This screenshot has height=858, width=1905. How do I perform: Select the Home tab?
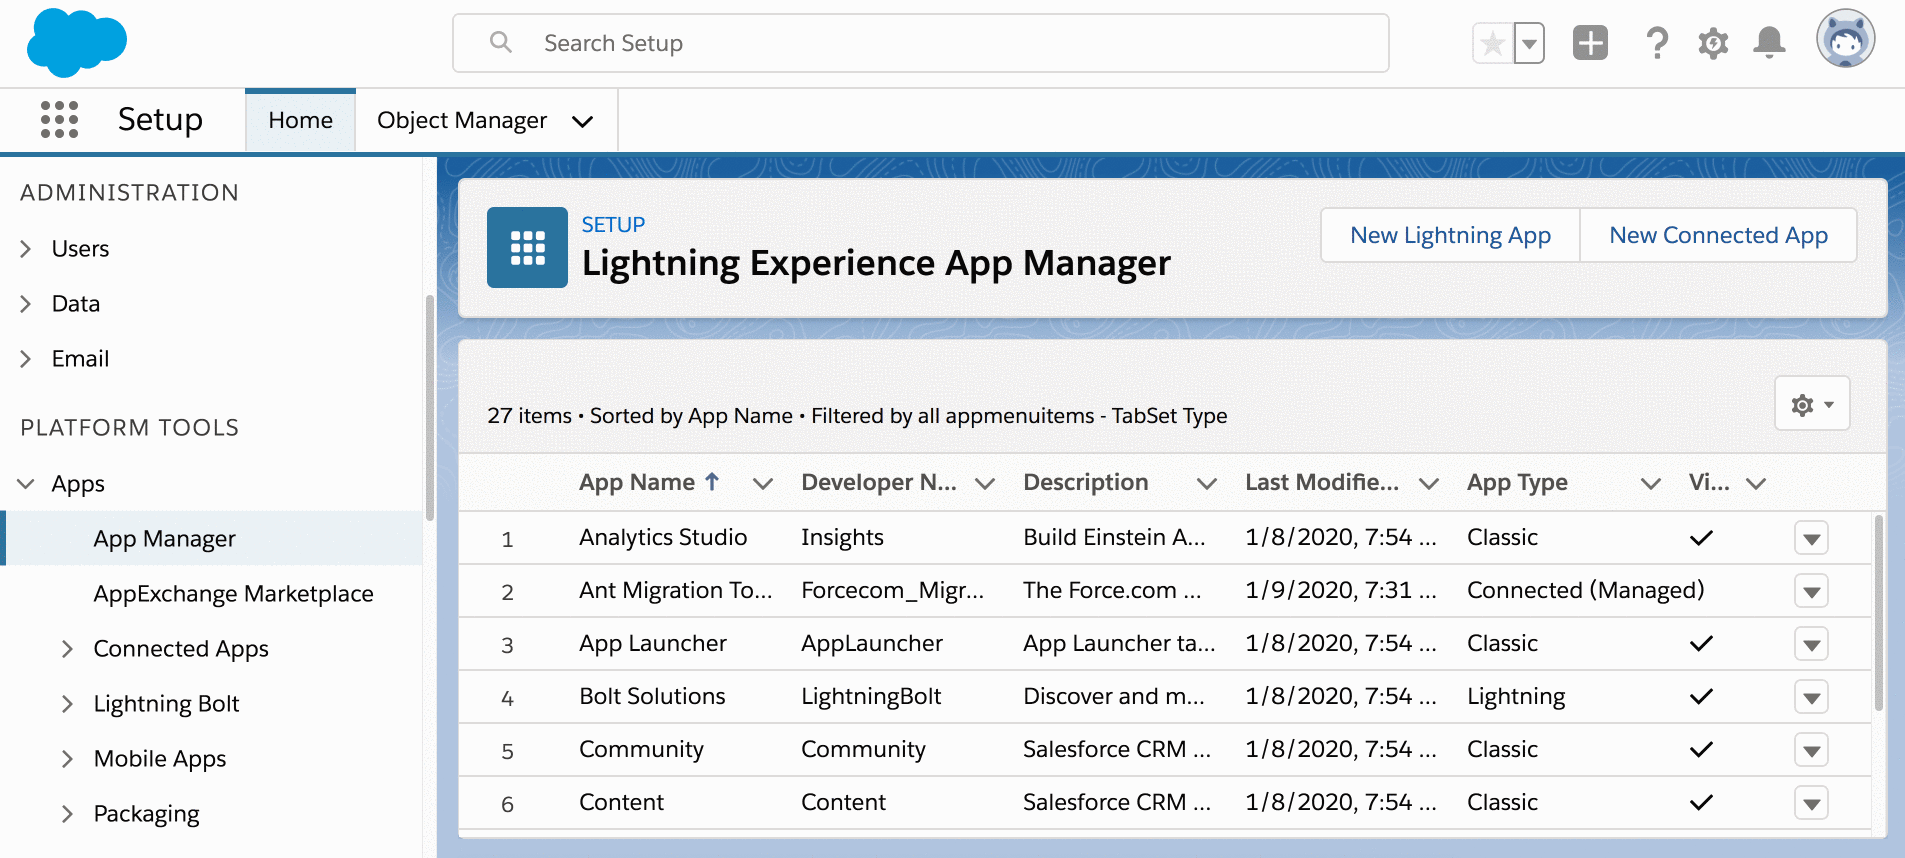tap(300, 120)
